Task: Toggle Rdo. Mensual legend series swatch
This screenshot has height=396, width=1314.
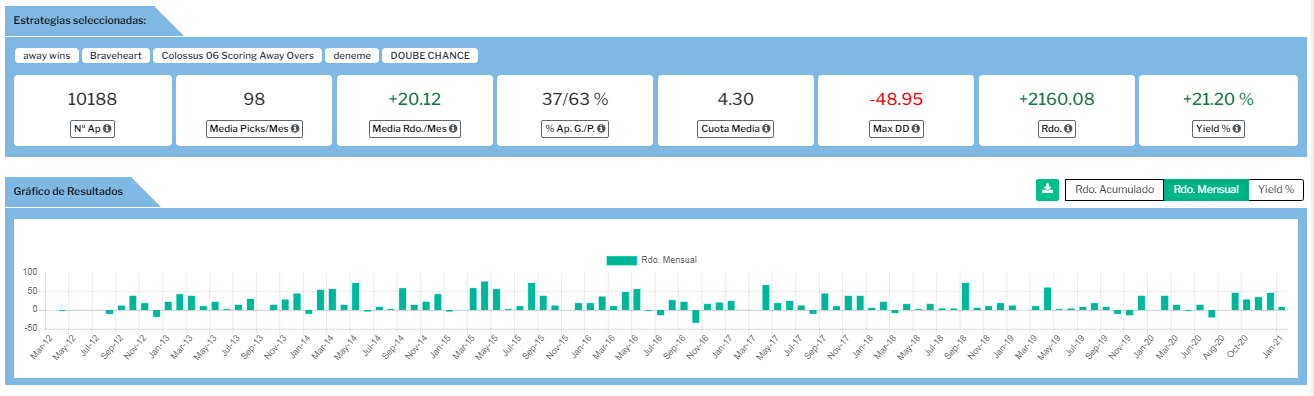Action: [x=621, y=260]
